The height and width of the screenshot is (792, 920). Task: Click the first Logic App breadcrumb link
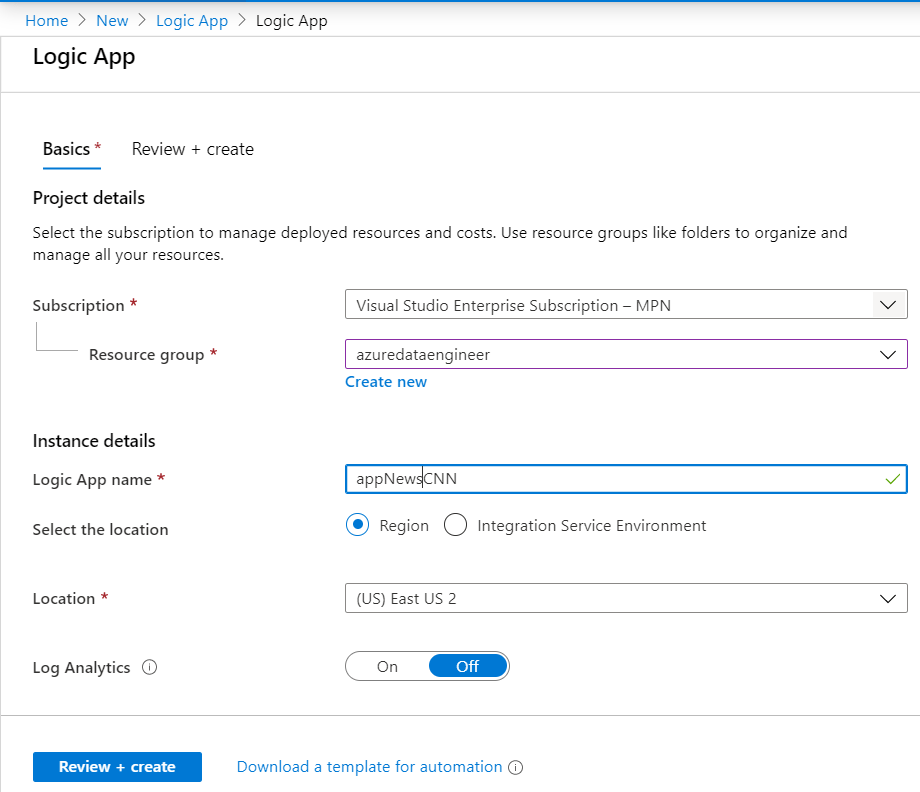[192, 20]
